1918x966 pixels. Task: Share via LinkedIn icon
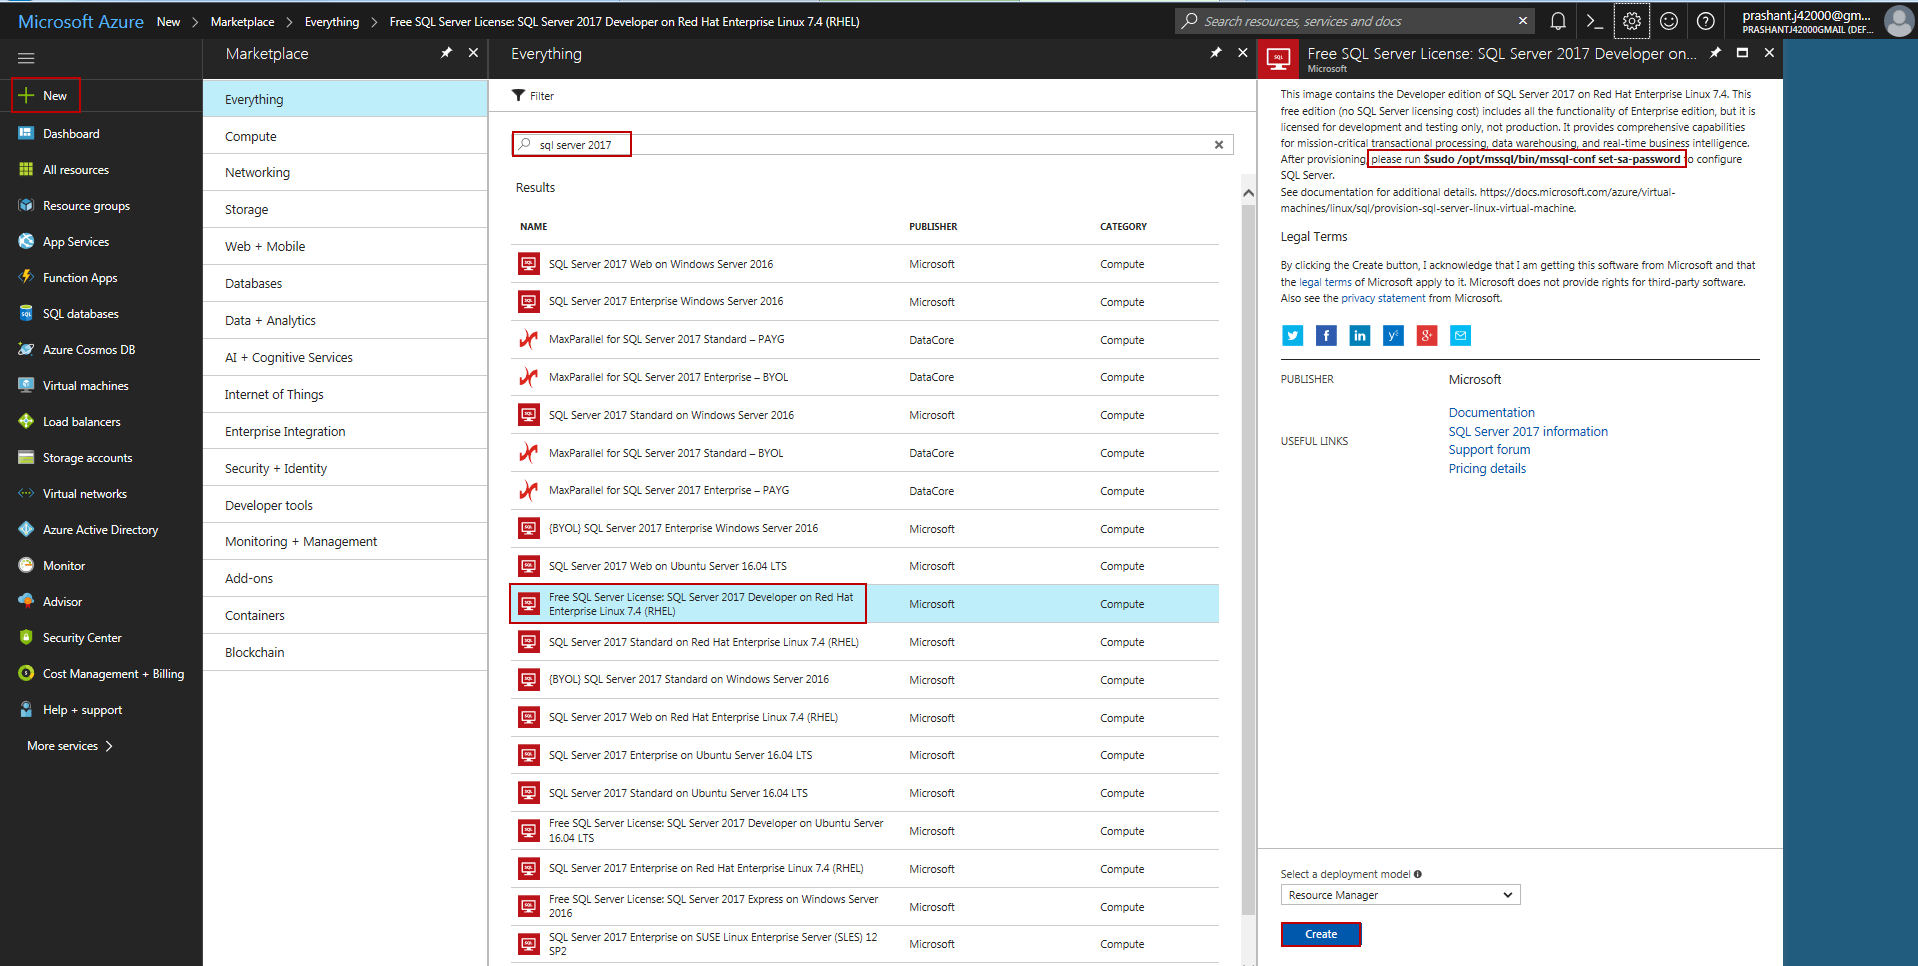pyautogui.click(x=1359, y=336)
